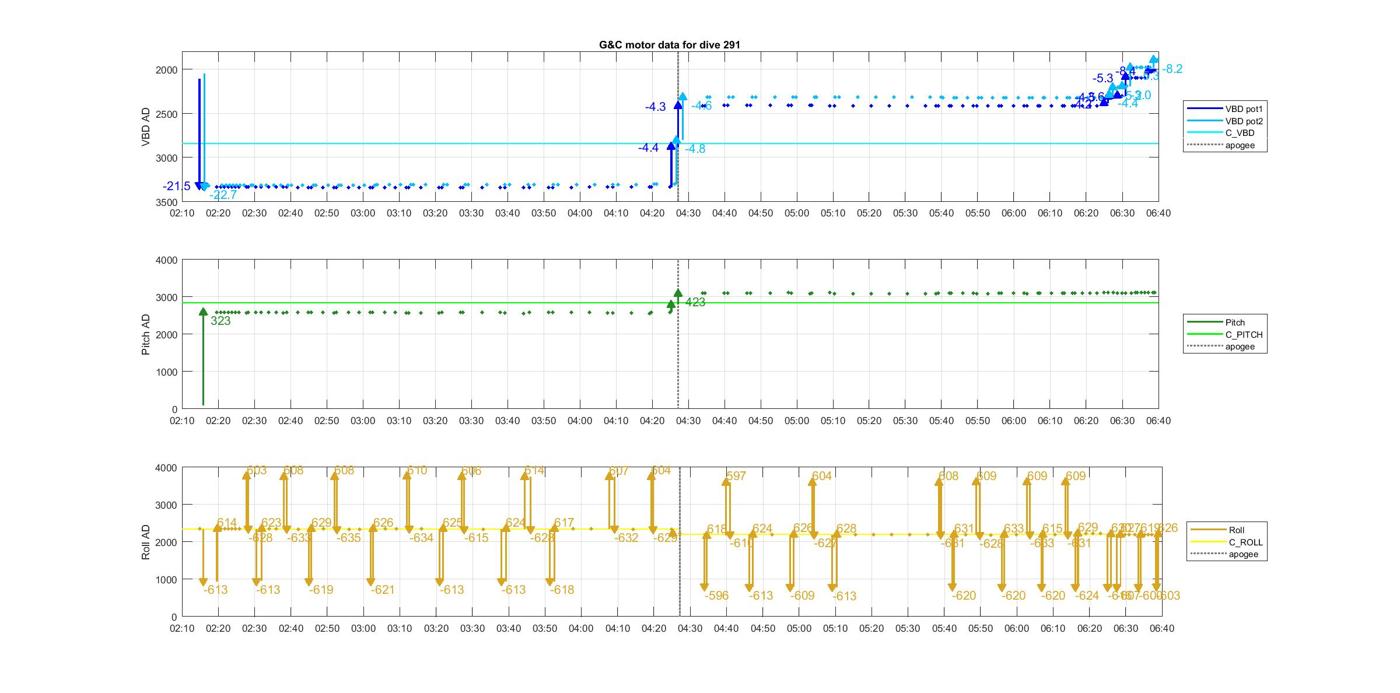Image resolution: width=1400 pixels, height=693 pixels.
Task: Click the "-609" roll data label
Action: [x=802, y=596]
